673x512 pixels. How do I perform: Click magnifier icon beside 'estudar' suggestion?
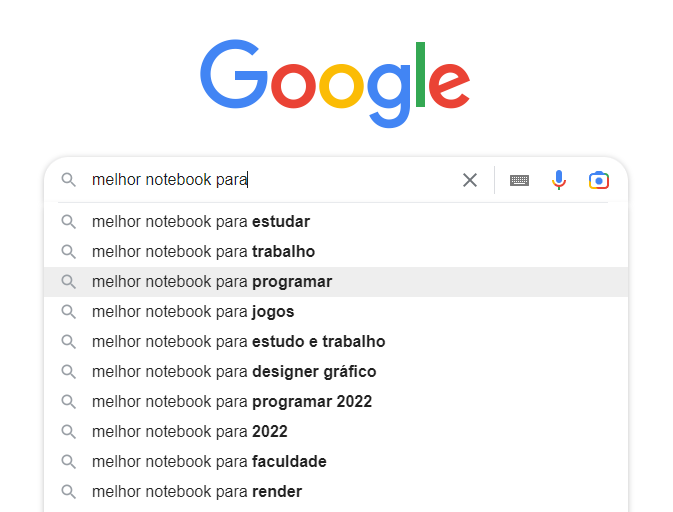[68, 222]
